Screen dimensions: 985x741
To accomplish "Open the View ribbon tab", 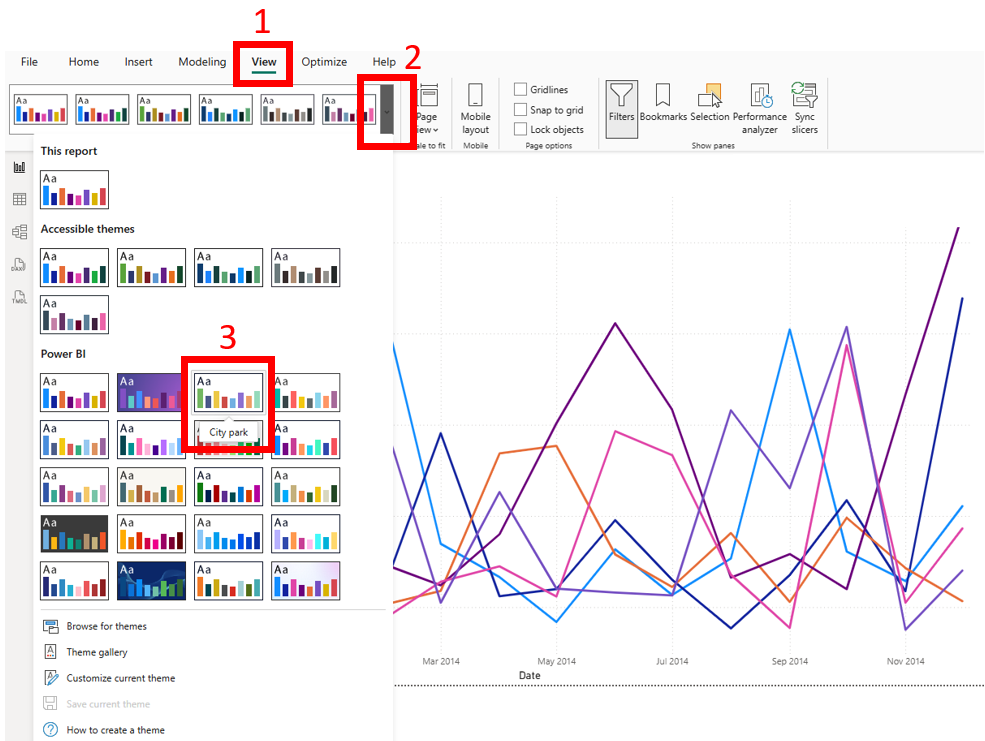I will pos(264,62).
